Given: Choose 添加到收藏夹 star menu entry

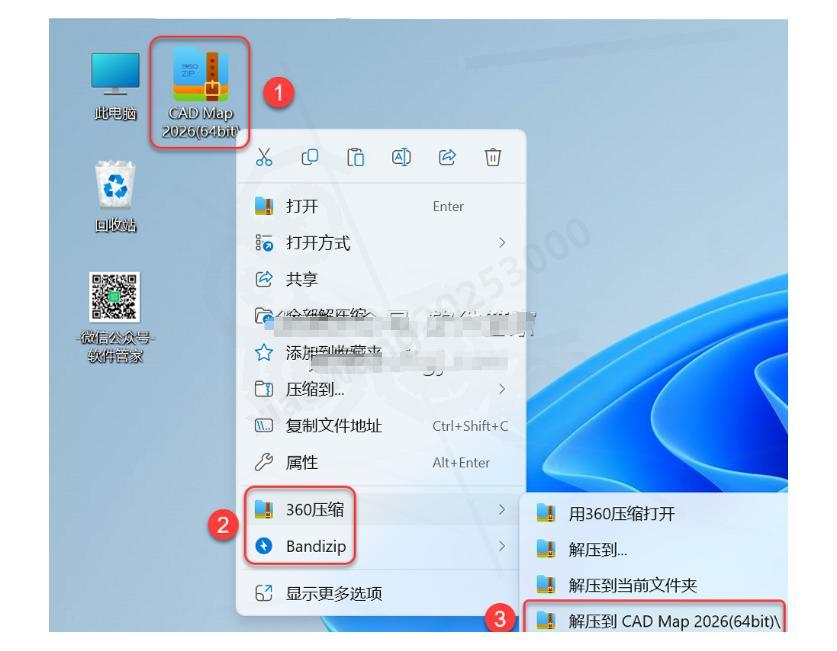Looking at the screenshot, I should [x=381, y=352].
